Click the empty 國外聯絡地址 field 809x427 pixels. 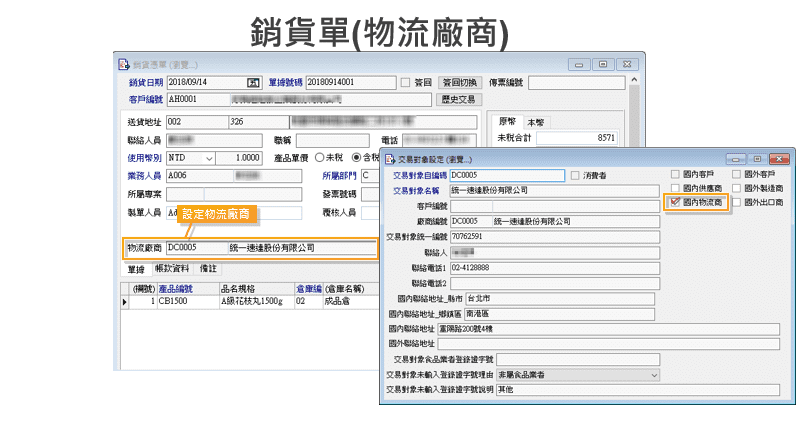(x=608, y=344)
